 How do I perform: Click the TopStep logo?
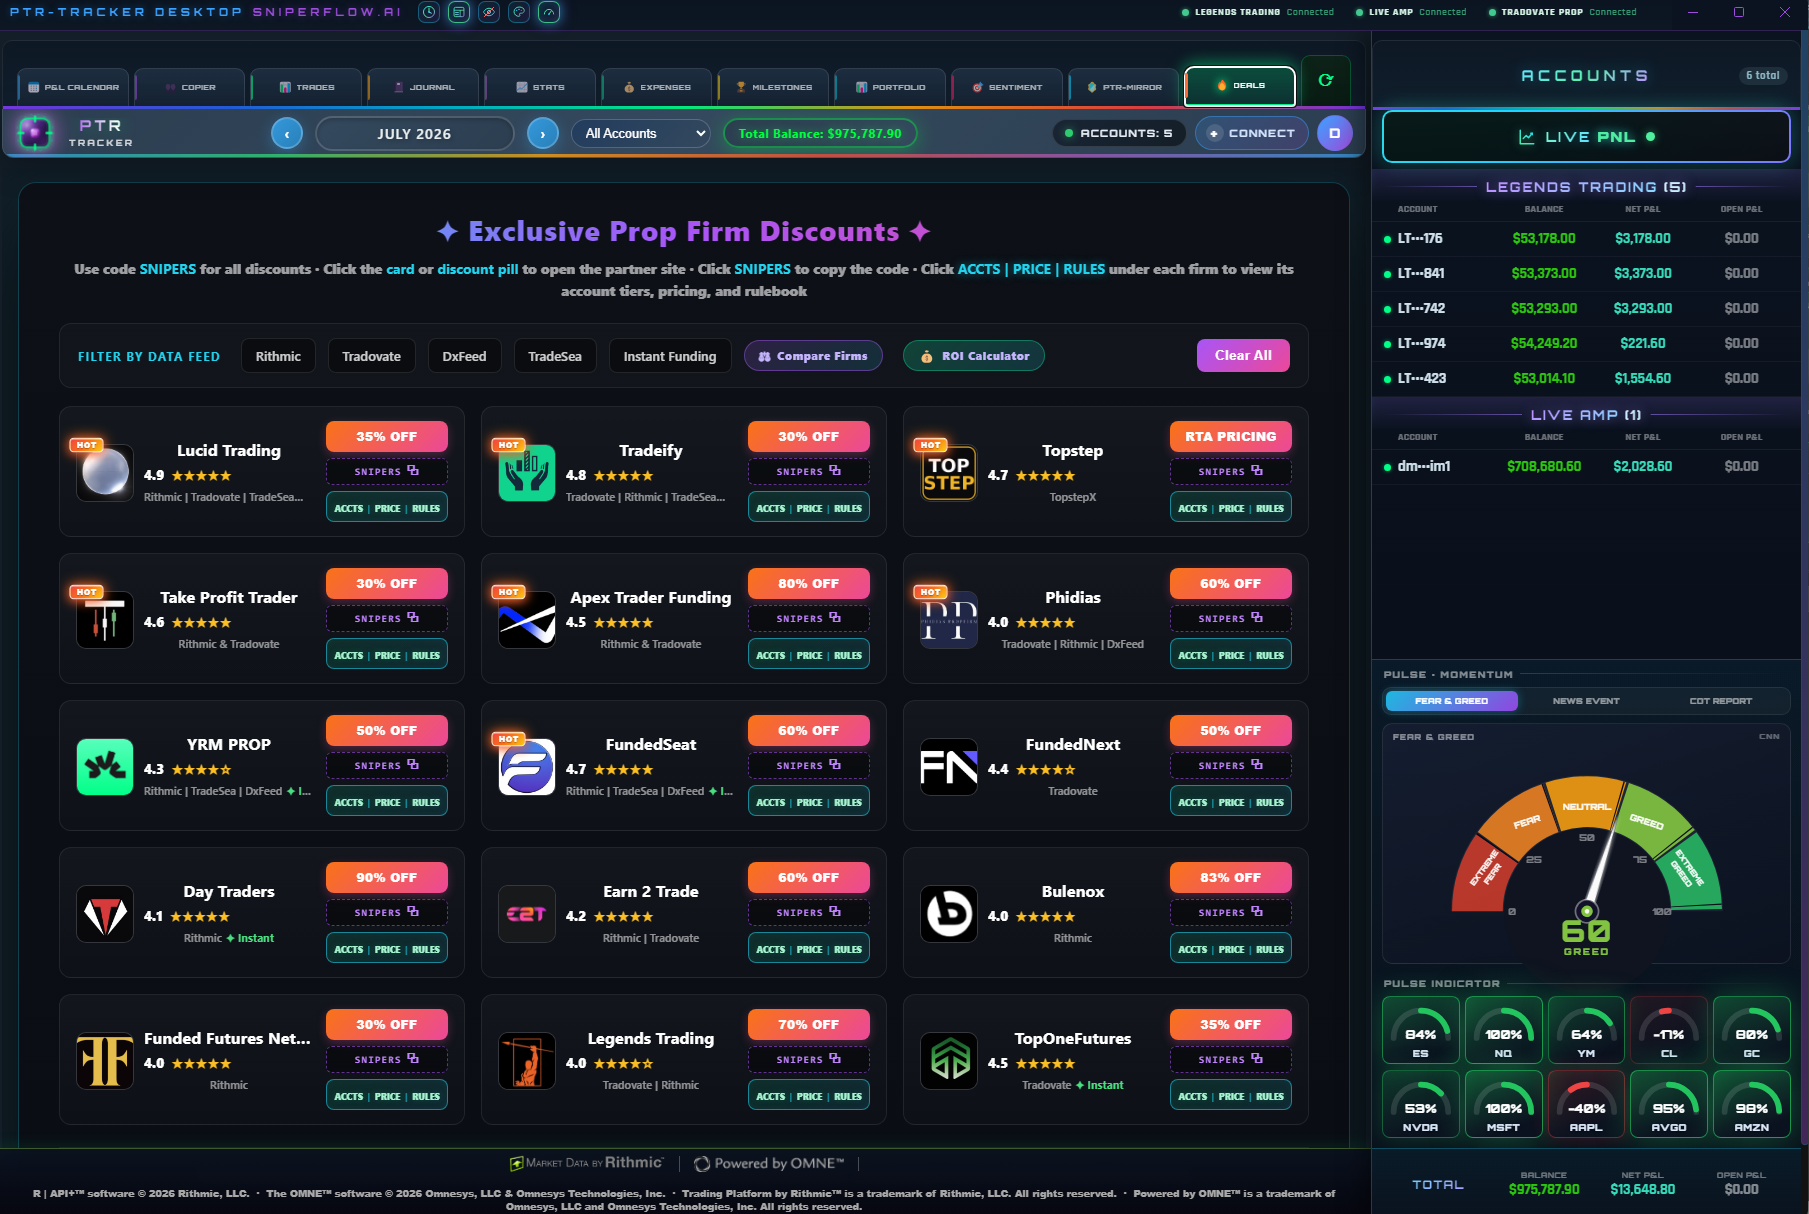point(949,472)
